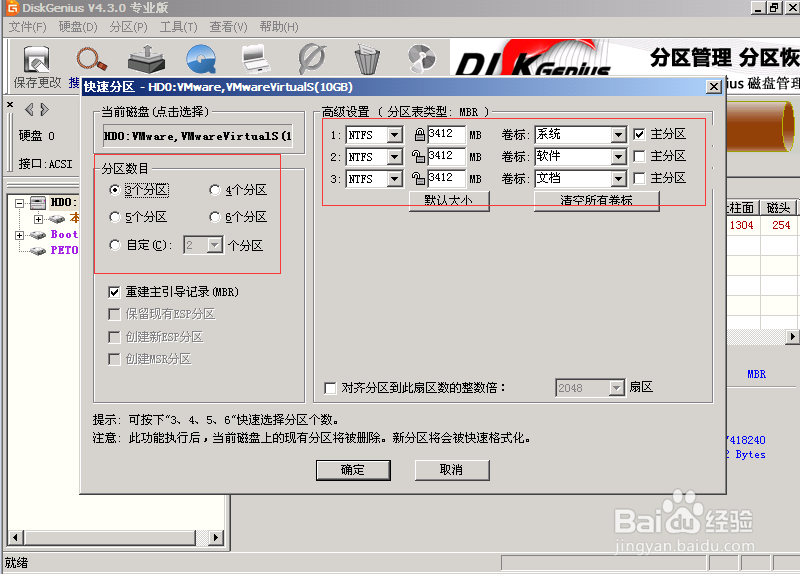This screenshot has height=574, width=800.
Task: Uncheck the Rebuild MBR checkbox
Action: [114, 292]
